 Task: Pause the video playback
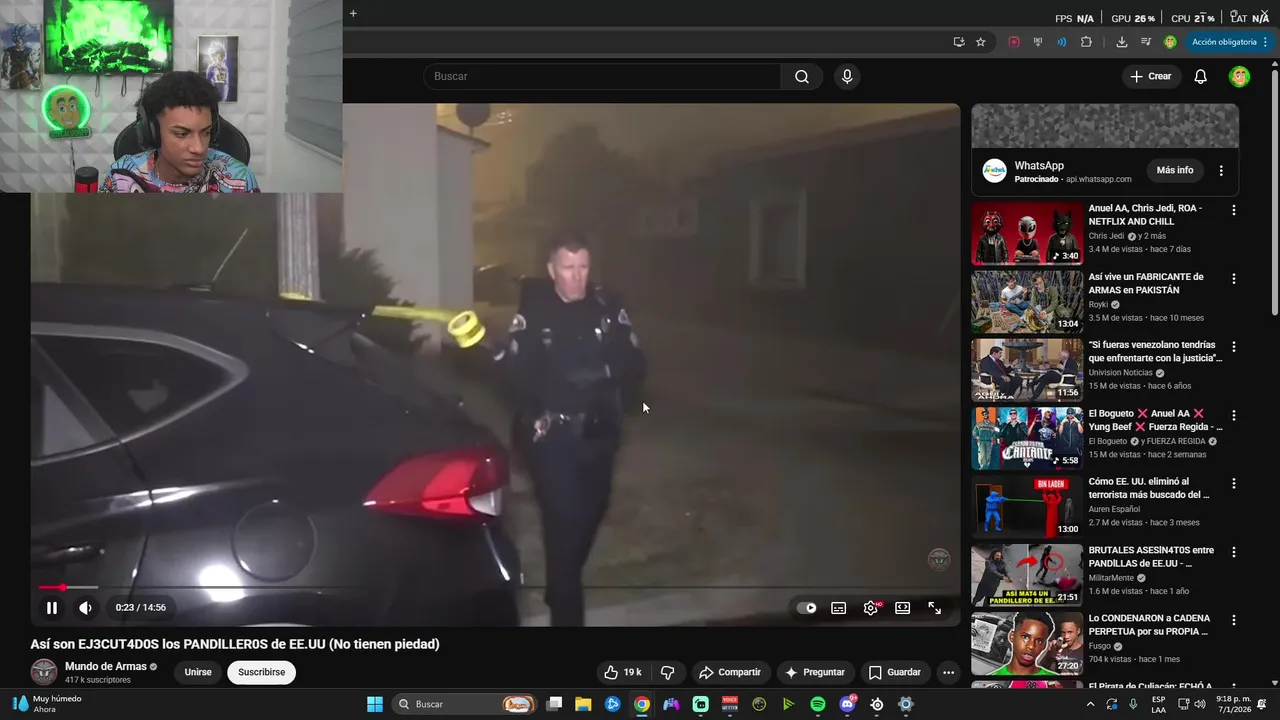click(x=51, y=607)
